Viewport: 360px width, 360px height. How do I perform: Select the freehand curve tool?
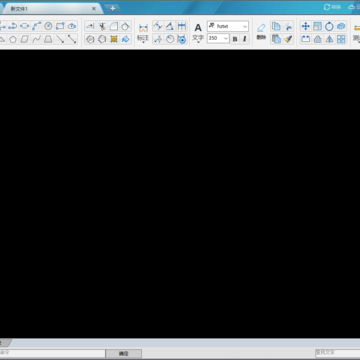click(x=36, y=39)
